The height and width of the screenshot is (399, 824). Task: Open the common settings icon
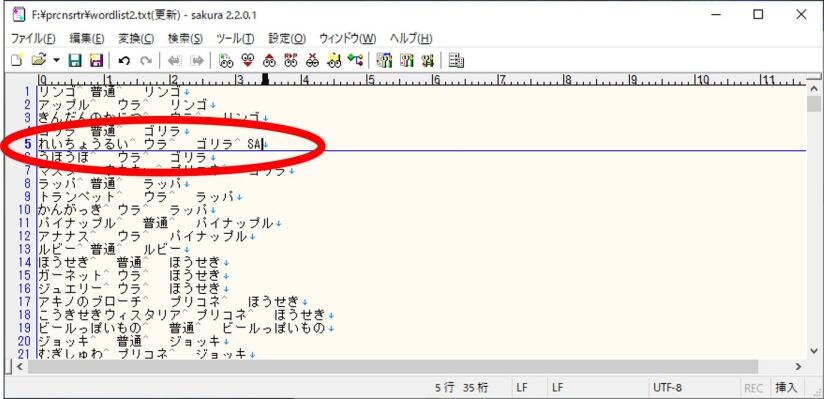pos(427,60)
